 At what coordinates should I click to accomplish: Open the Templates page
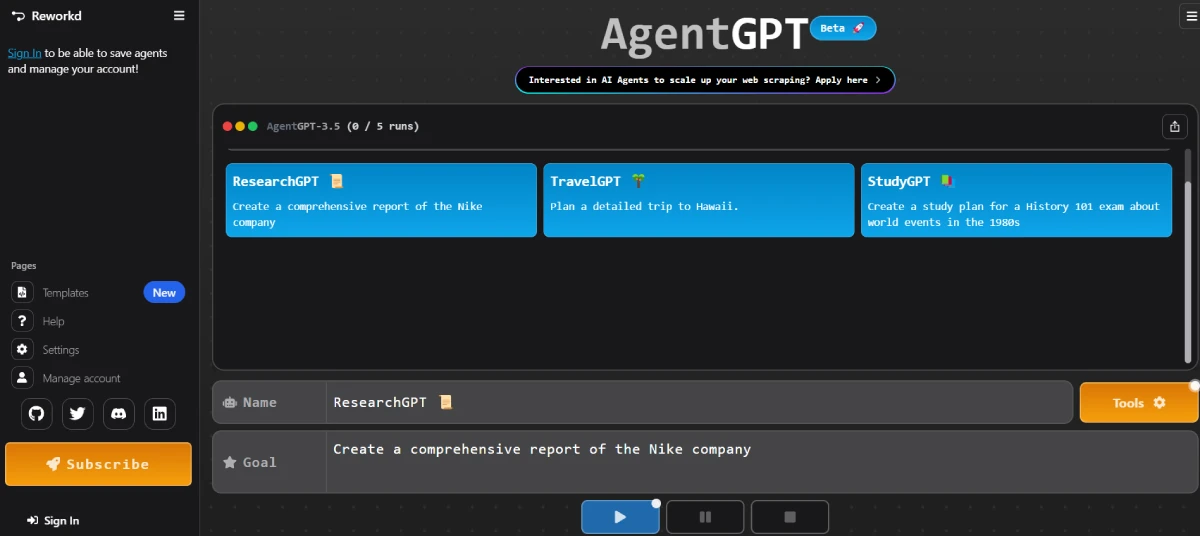pos(66,293)
